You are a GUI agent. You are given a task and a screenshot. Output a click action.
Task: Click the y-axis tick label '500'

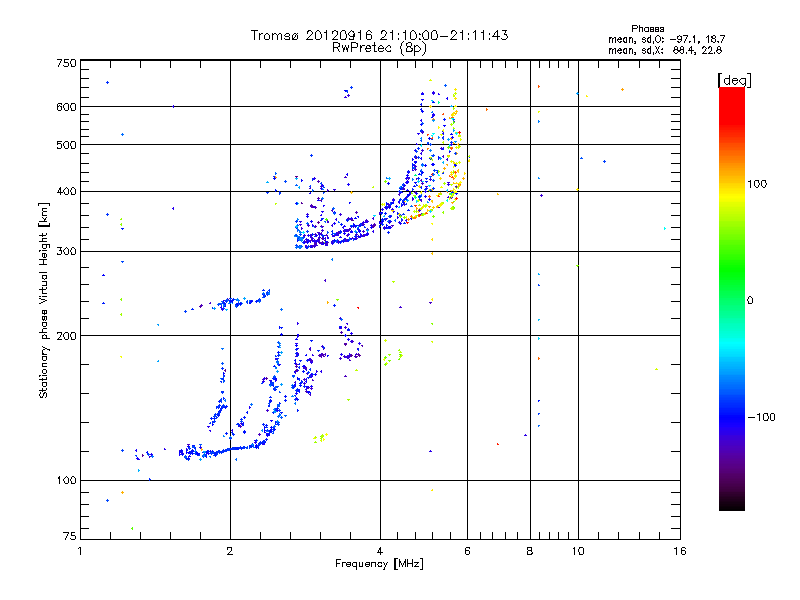pyautogui.click(x=66, y=145)
